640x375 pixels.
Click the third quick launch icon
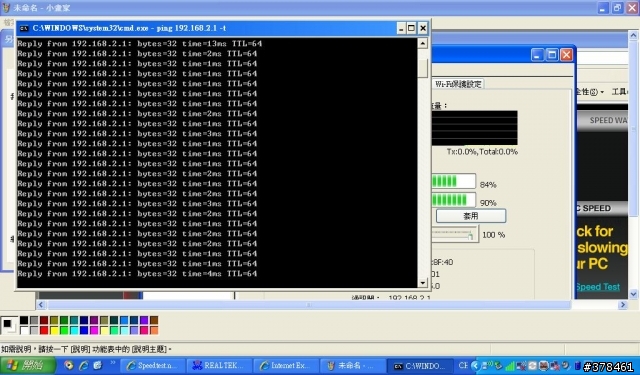(x=98, y=365)
